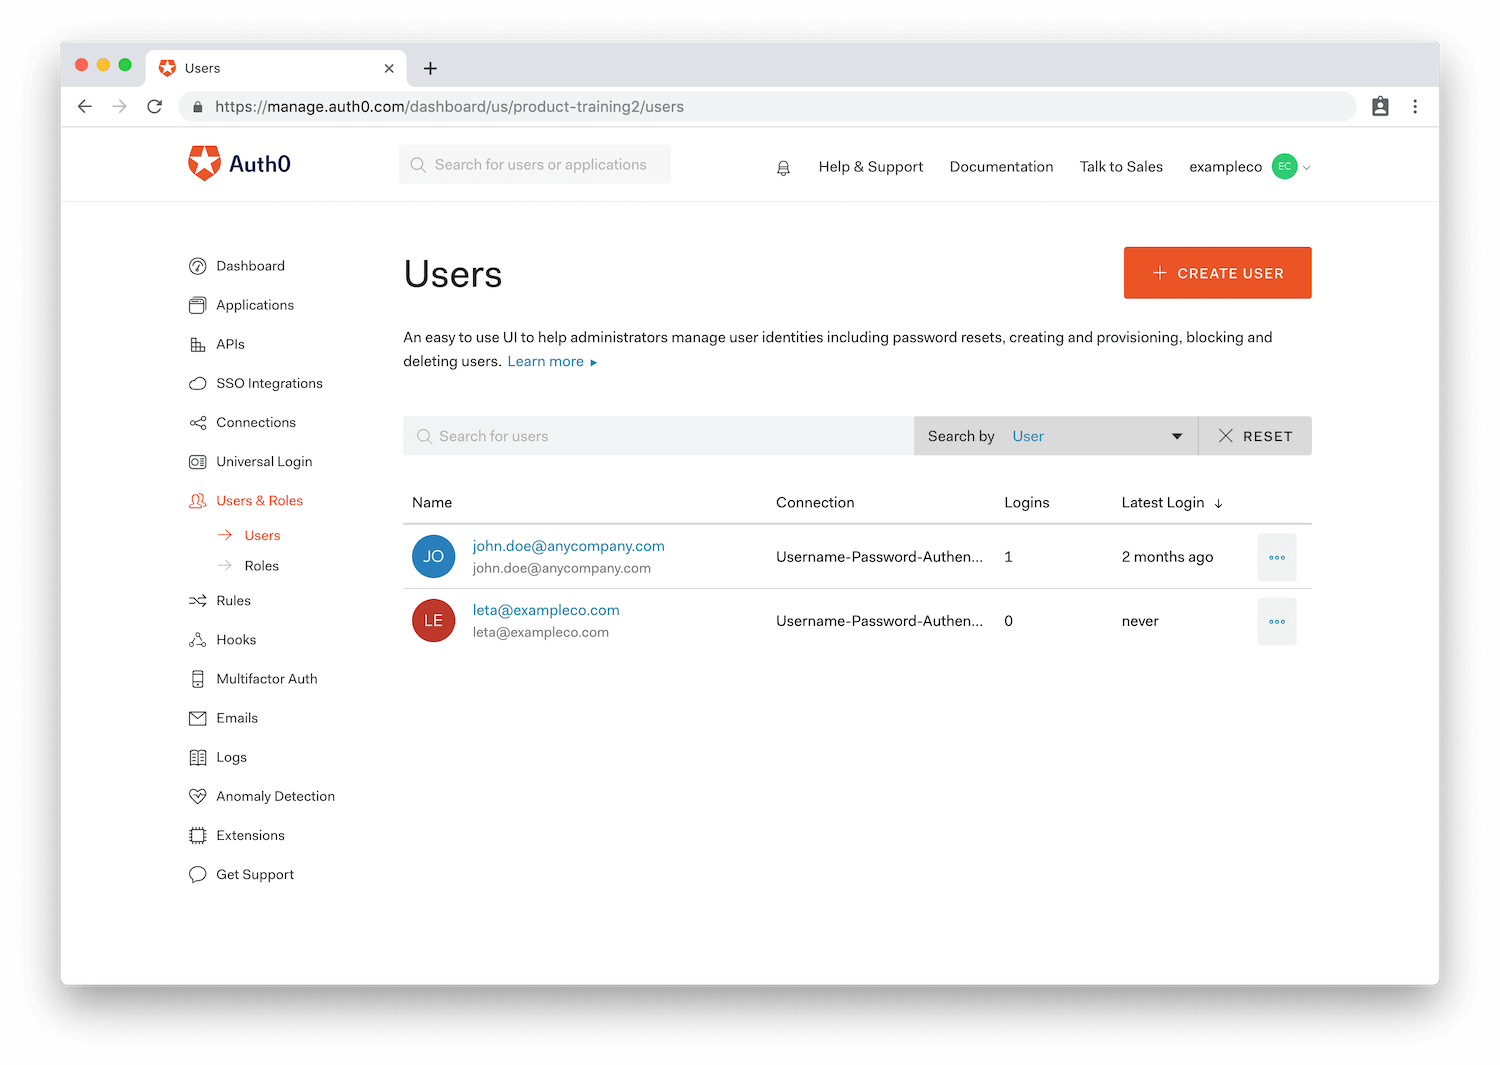Click the Connections share icon
Viewport: 1500px width, 1065px height.
point(198,423)
